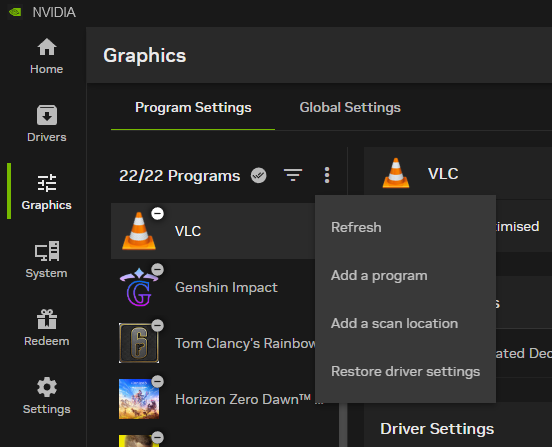Screen dimensions: 552x447
Task: Click the NVIDIA logo in title bar
Action: tap(15, 12)
